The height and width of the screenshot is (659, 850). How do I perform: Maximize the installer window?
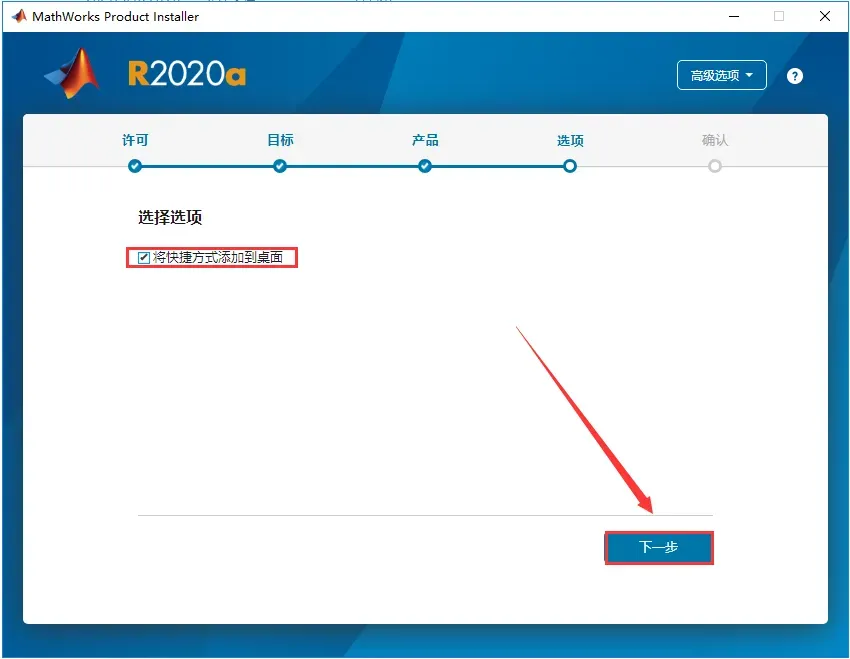pos(779,16)
